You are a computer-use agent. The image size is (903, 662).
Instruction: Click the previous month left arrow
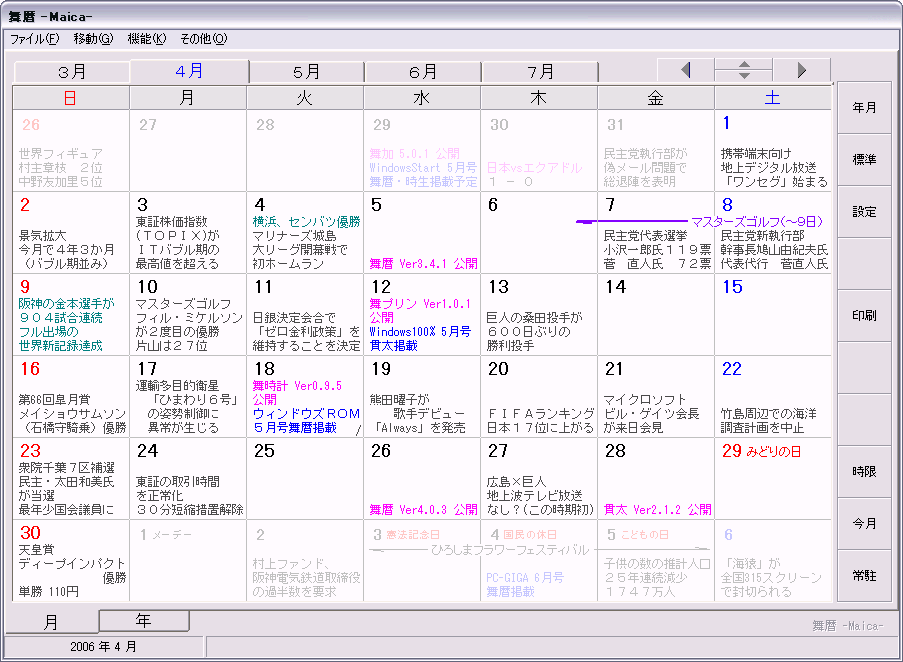[685, 70]
